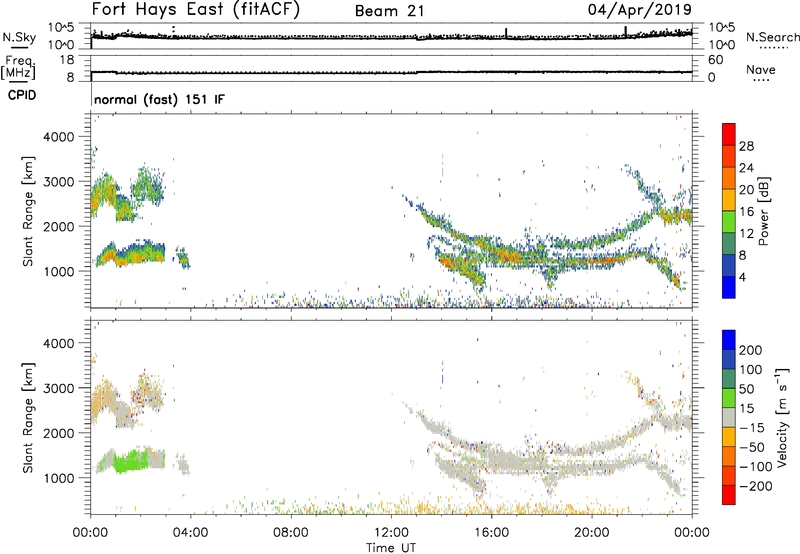Click the noise spike near 16:30 UT in N.Sky panel

tap(506, 32)
